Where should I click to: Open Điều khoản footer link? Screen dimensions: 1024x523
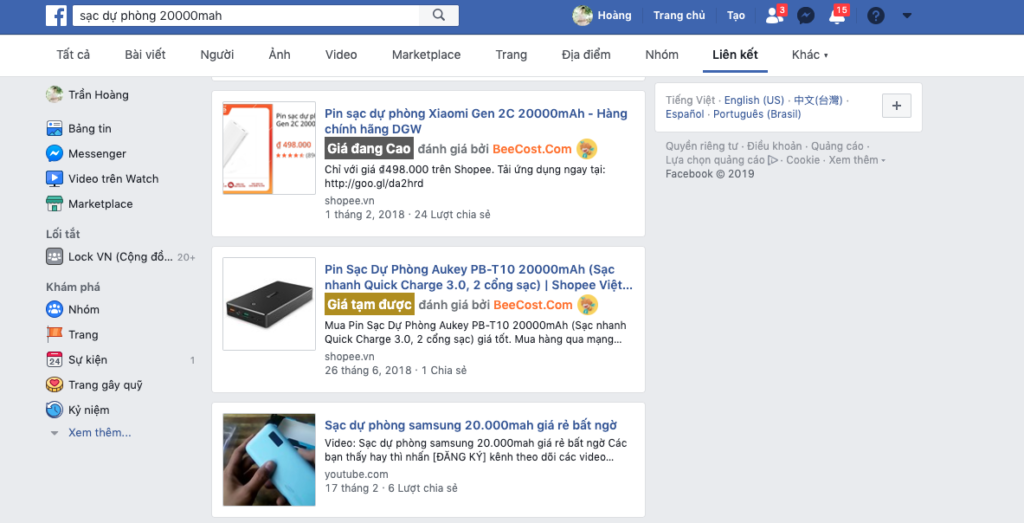[775, 146]
